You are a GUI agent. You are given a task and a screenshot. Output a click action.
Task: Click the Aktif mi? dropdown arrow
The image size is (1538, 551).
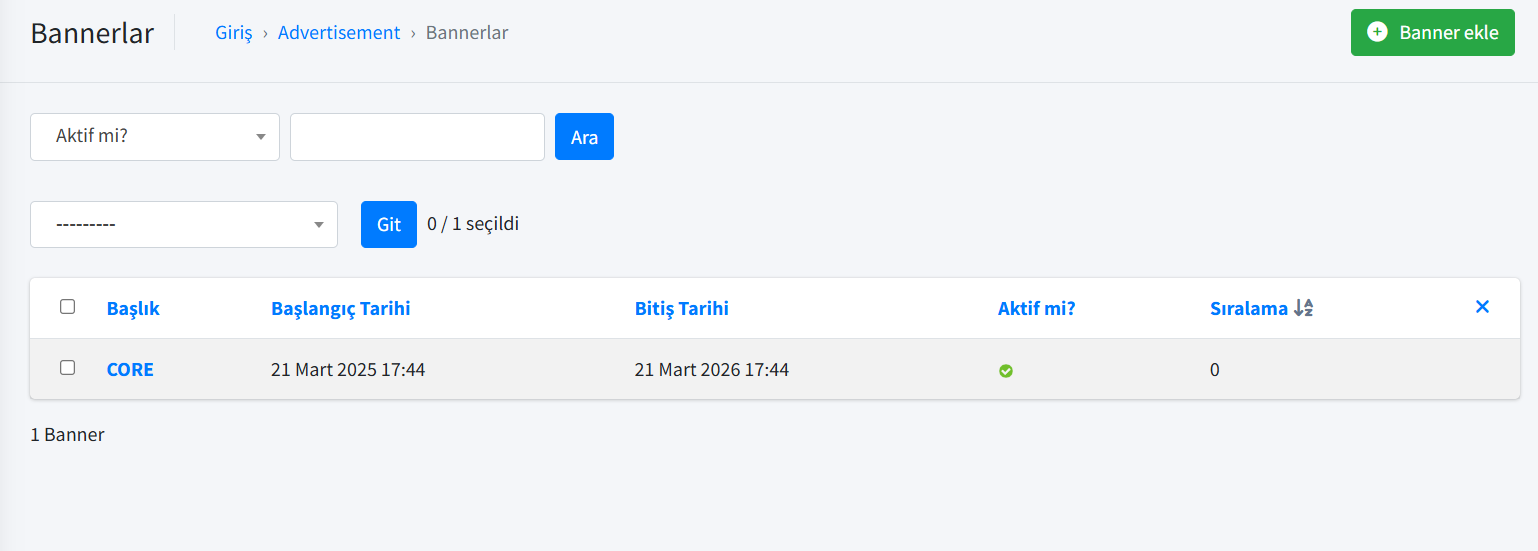click(x=261, y=136)
